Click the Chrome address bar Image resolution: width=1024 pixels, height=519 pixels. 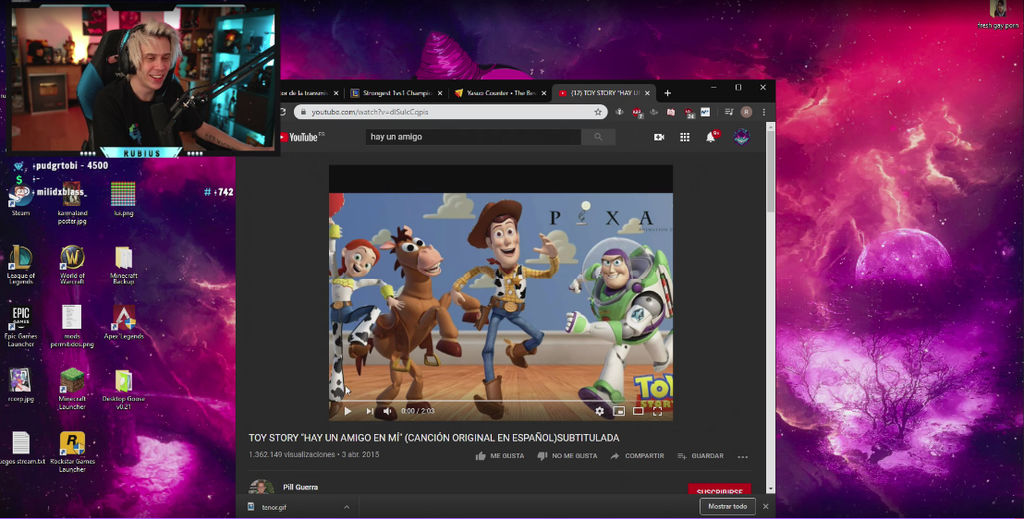coord(451,112)
